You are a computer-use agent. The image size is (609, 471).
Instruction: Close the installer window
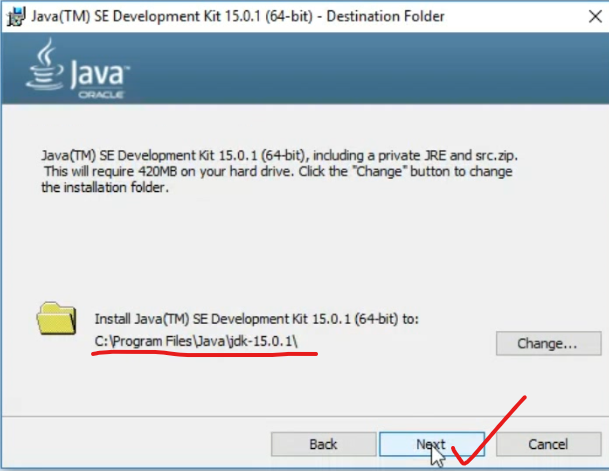point(595,16)
